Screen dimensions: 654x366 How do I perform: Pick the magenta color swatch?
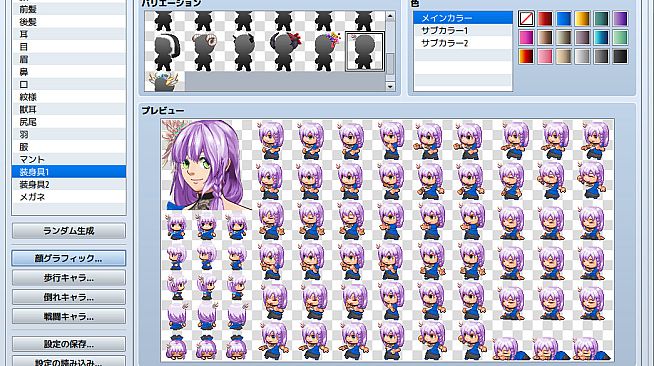526,38
